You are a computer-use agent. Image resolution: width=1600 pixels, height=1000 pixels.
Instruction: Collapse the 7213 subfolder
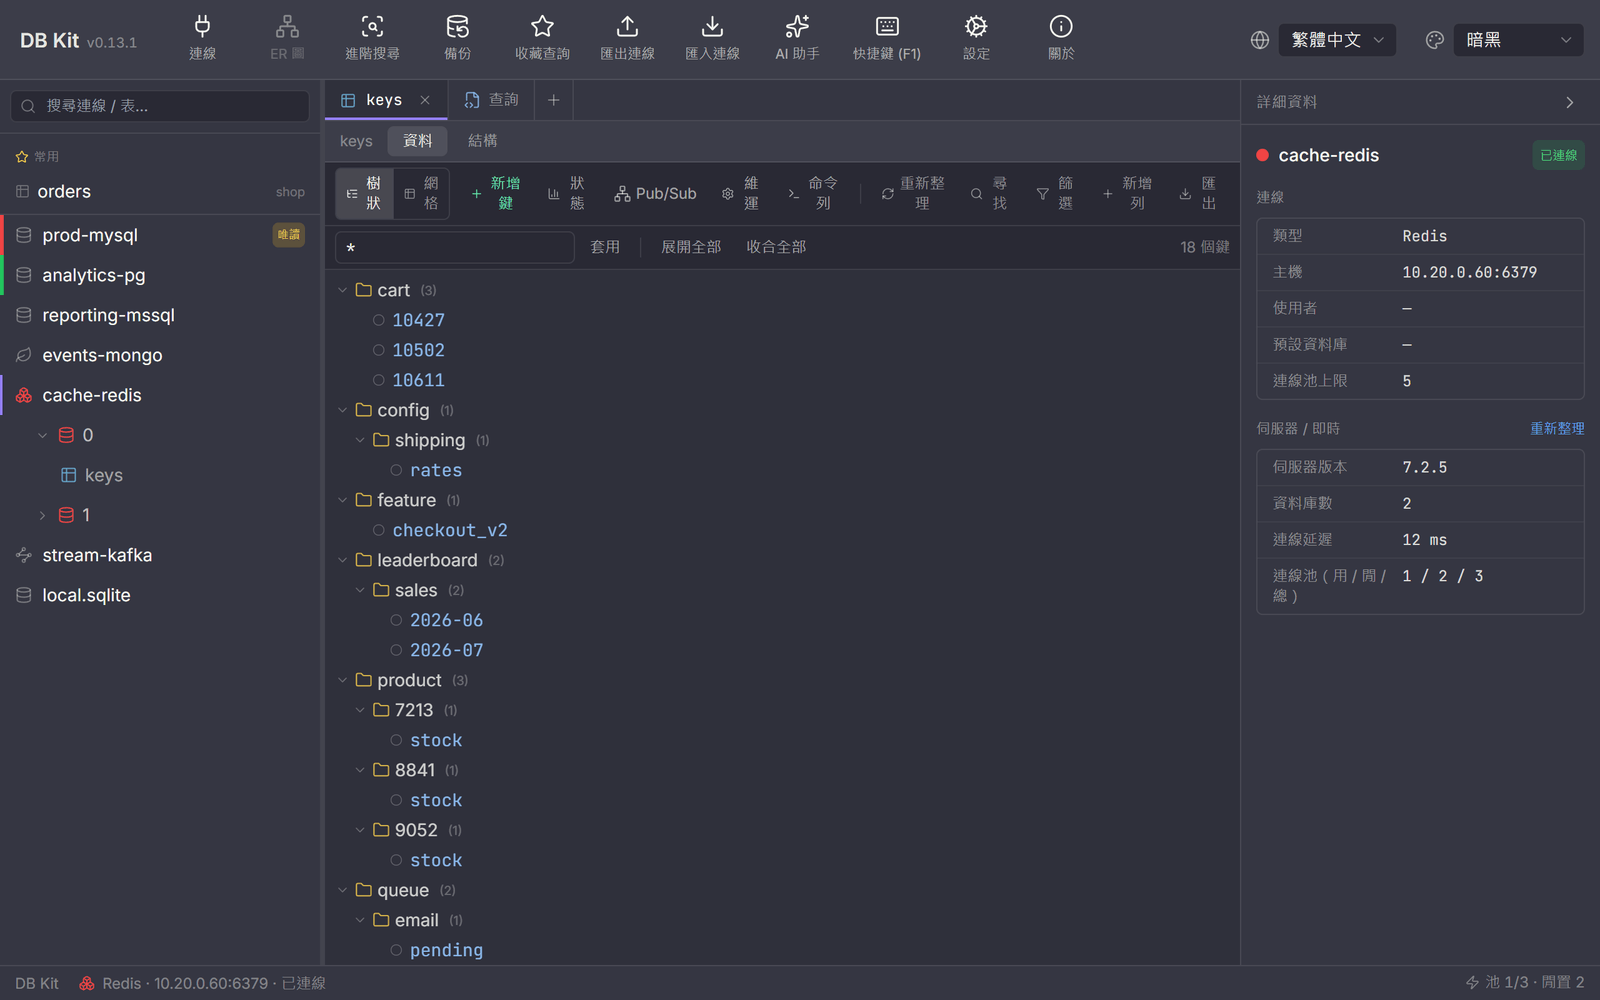(x=360, y=710)
